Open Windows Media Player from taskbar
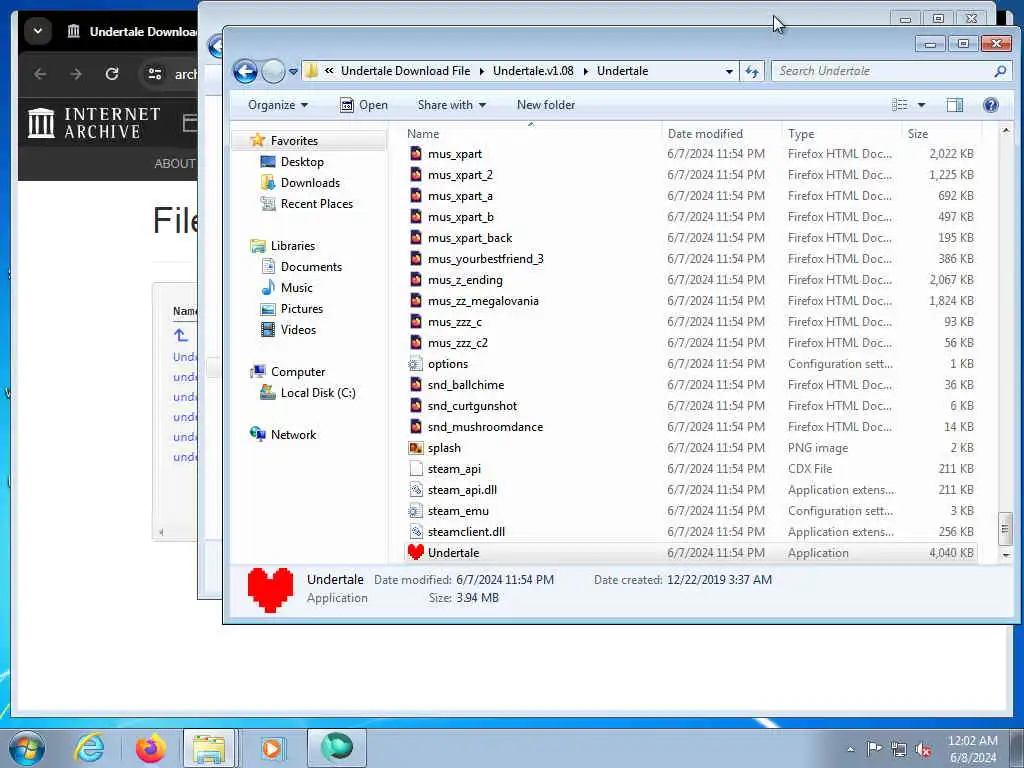This screenshot has width=1024, height=768. pos(272,748)
